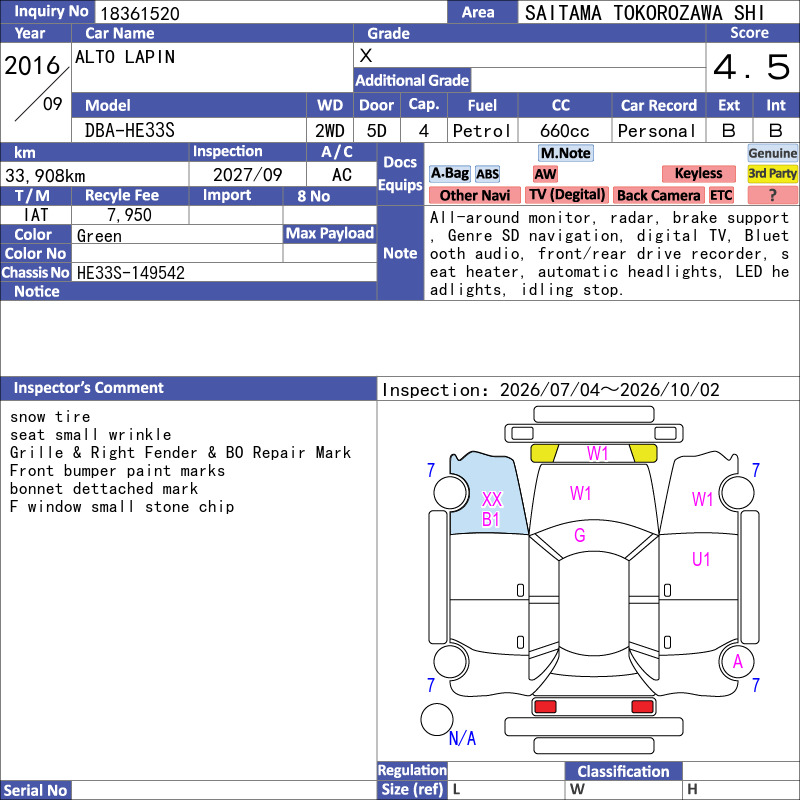The width and height of the screenshot is (800, 800).
Task: Click the Notice header bar
Action: click(188, 291)
